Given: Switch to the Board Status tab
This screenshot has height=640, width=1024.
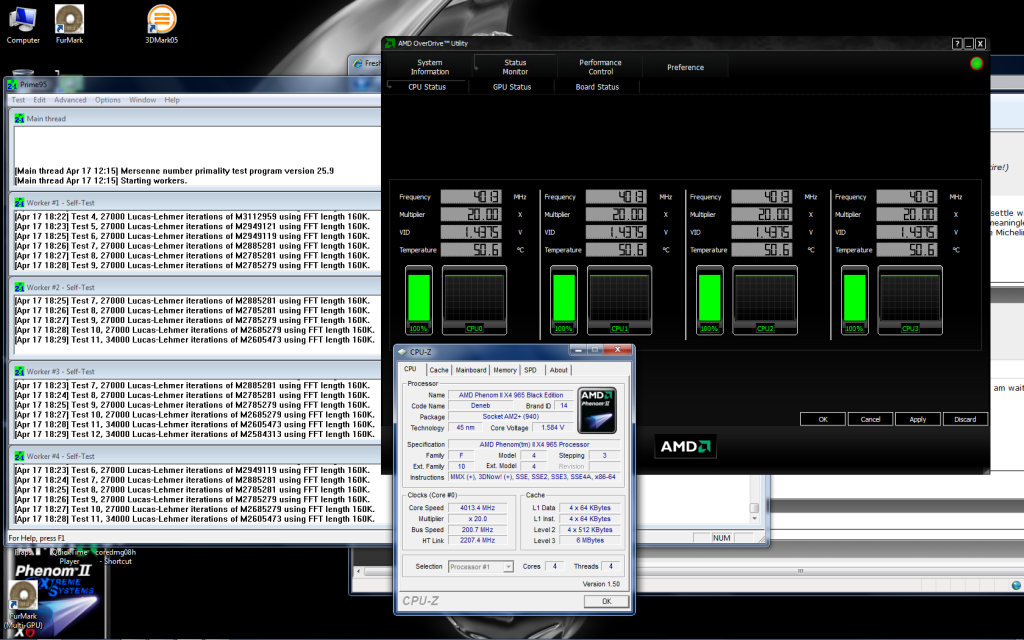Looking at the screenshot, I should [597, 87].
